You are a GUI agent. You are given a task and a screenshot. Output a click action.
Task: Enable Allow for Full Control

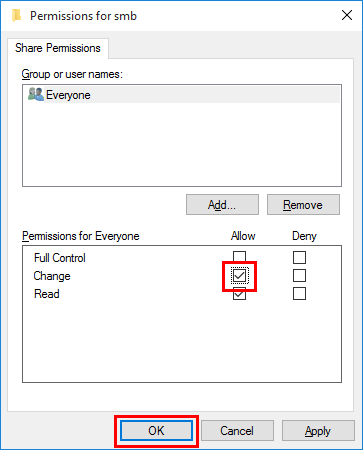click(x=239, y=257)
